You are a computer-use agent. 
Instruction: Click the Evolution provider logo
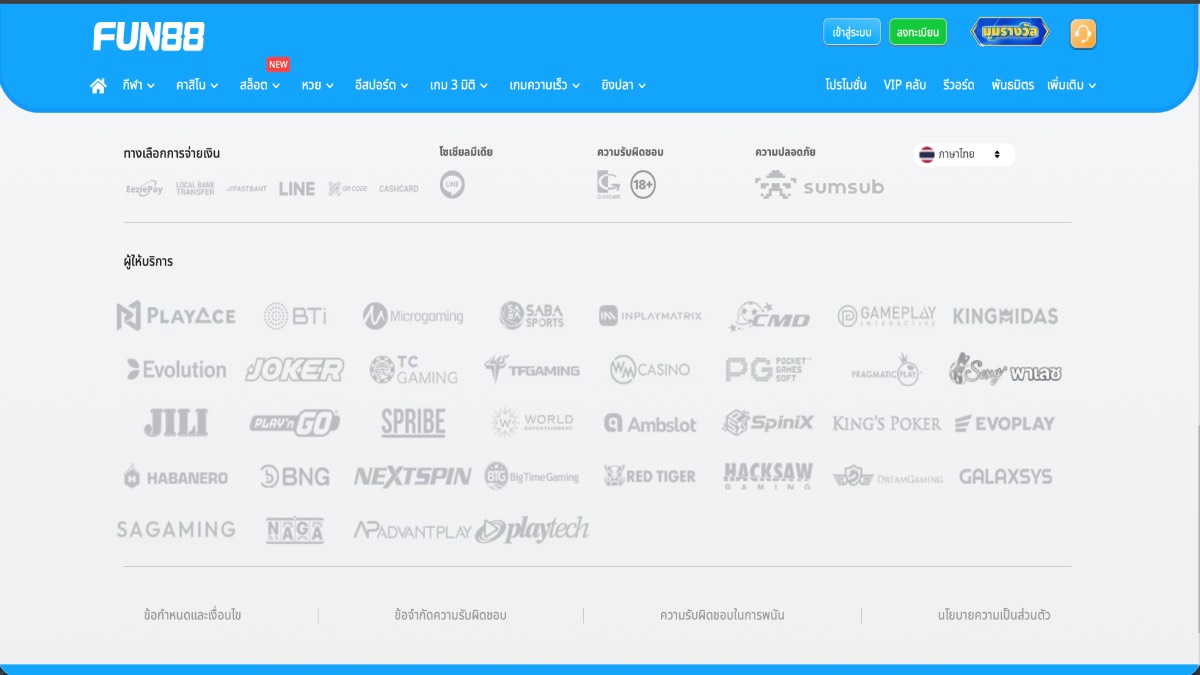[176, 370]
